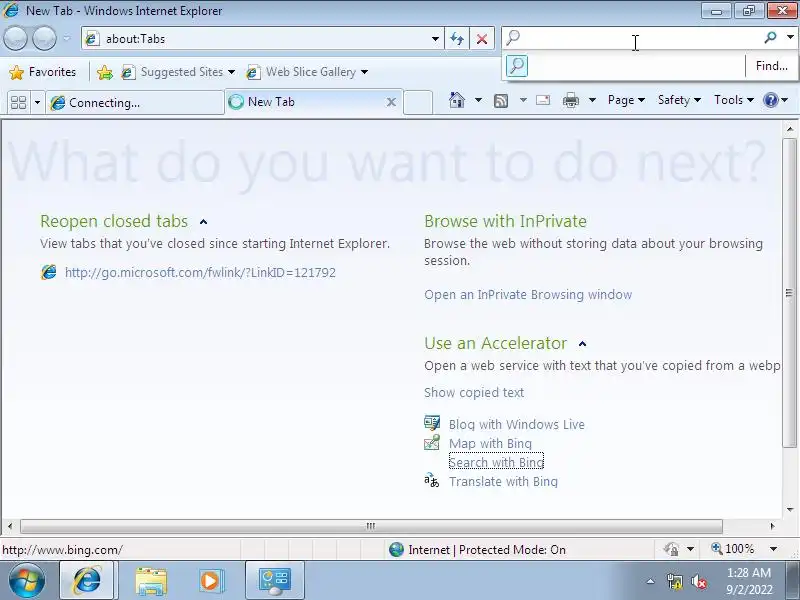Select the Bing search provider icon
This screenshot has height=600, width=800.
517,66
